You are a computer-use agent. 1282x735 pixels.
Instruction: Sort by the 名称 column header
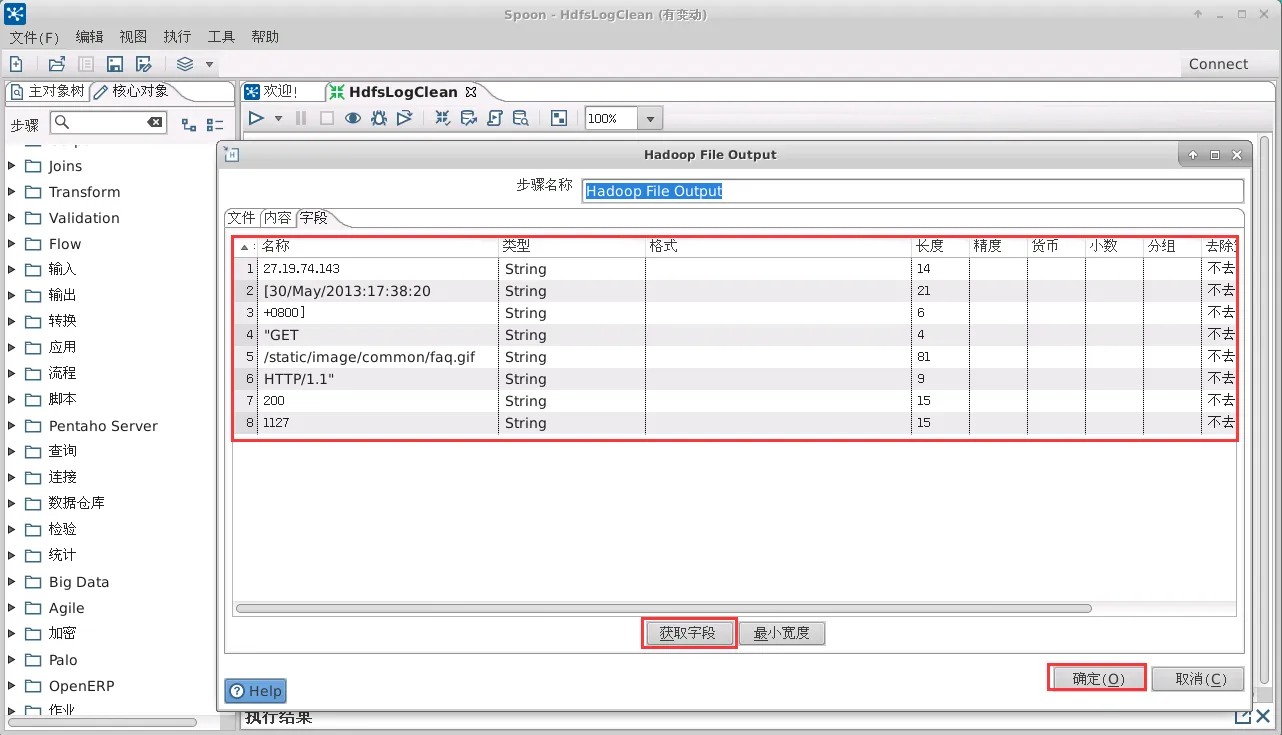[378, 246]
